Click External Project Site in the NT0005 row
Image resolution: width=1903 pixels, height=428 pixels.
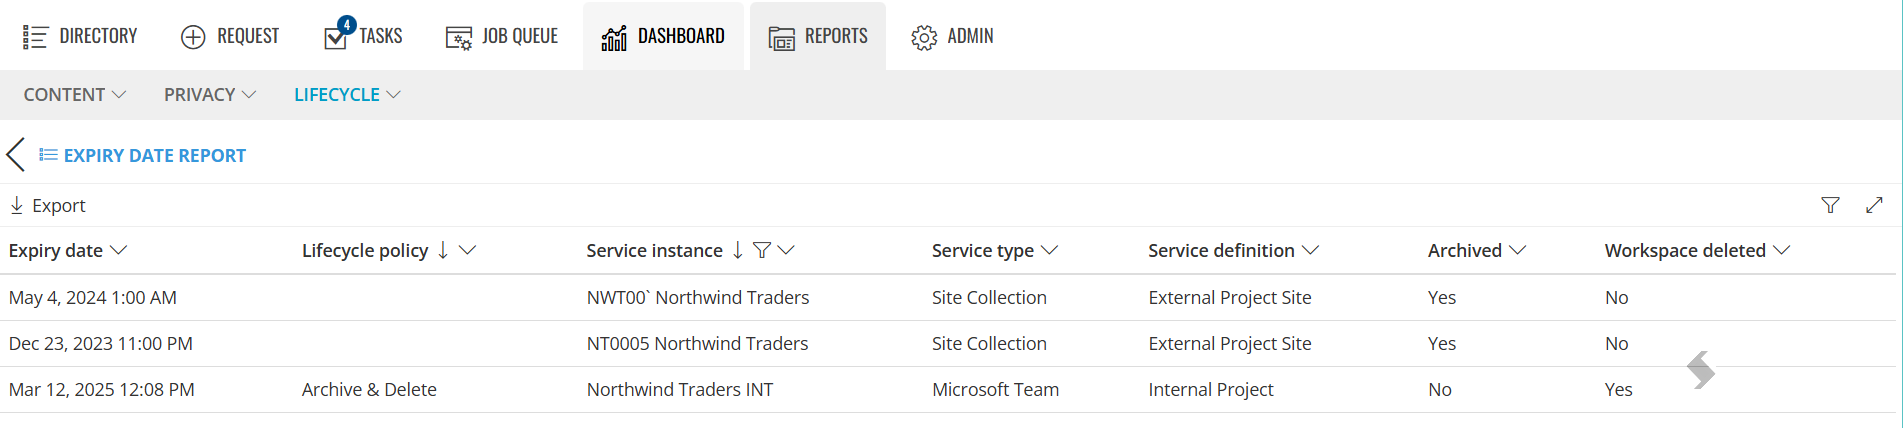click(x=1230, y=343)
